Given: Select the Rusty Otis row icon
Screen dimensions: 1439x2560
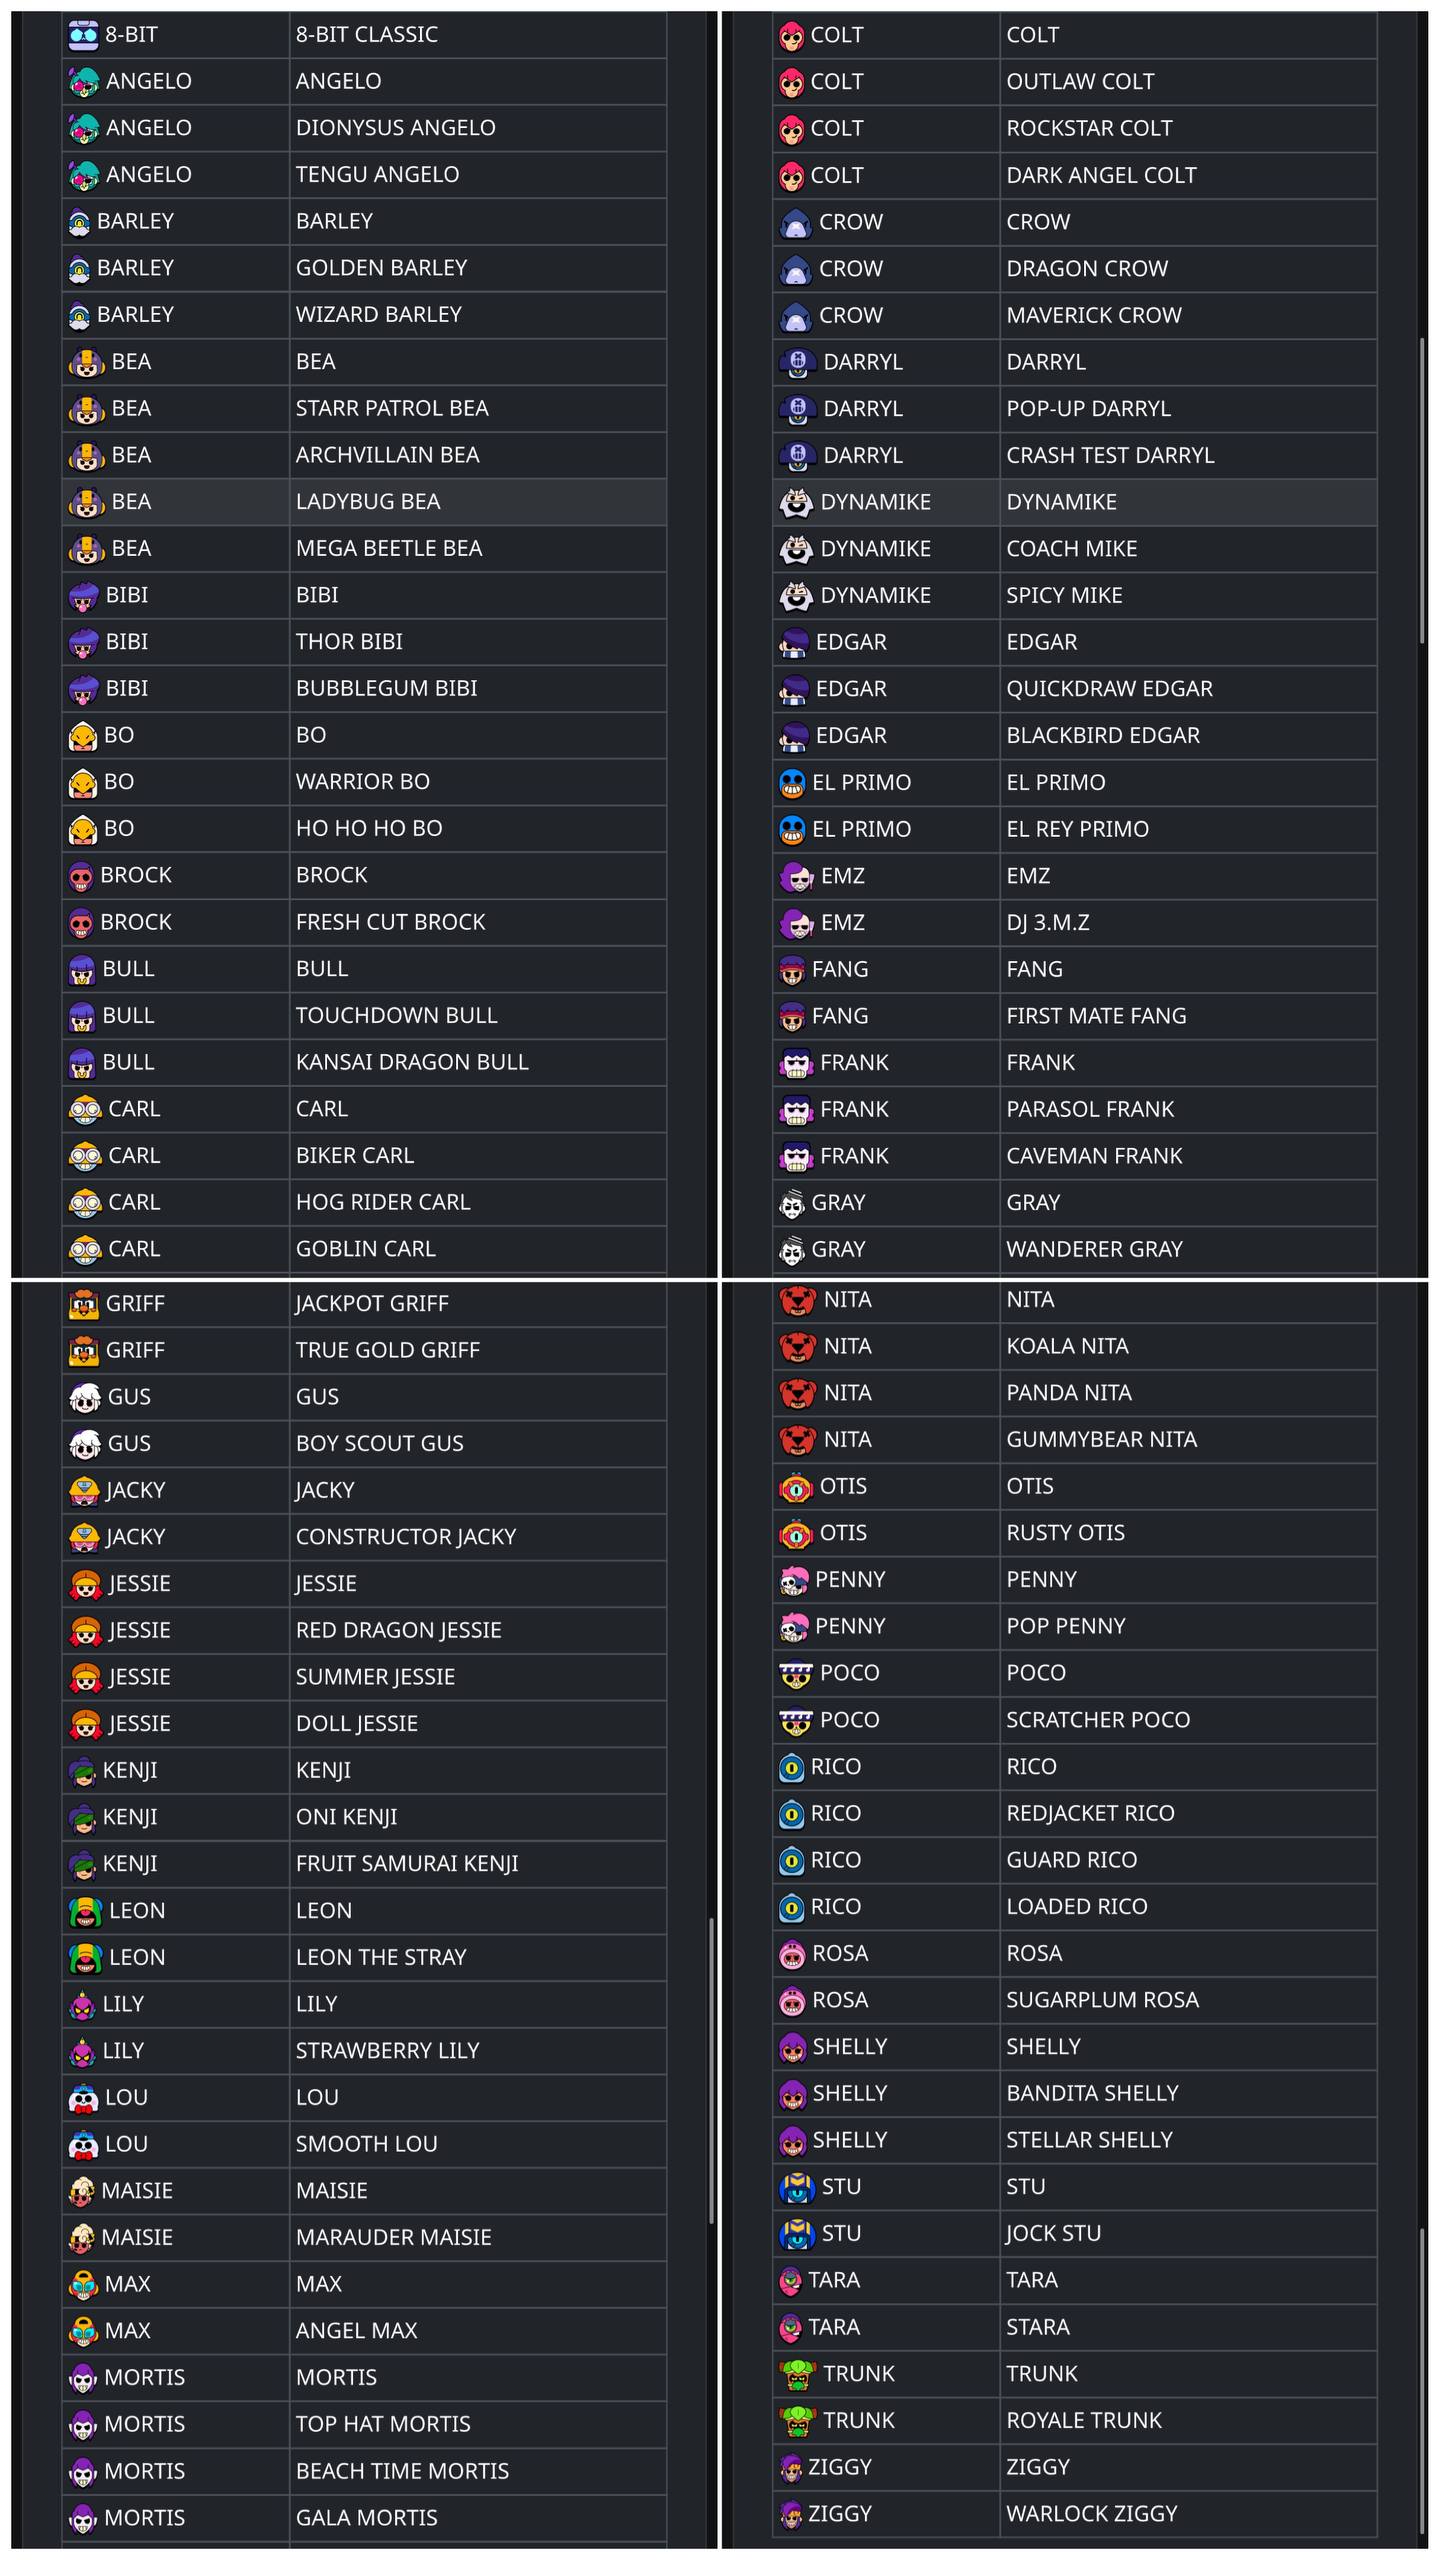Looking at the screenshot, I should click(796, 1533).
